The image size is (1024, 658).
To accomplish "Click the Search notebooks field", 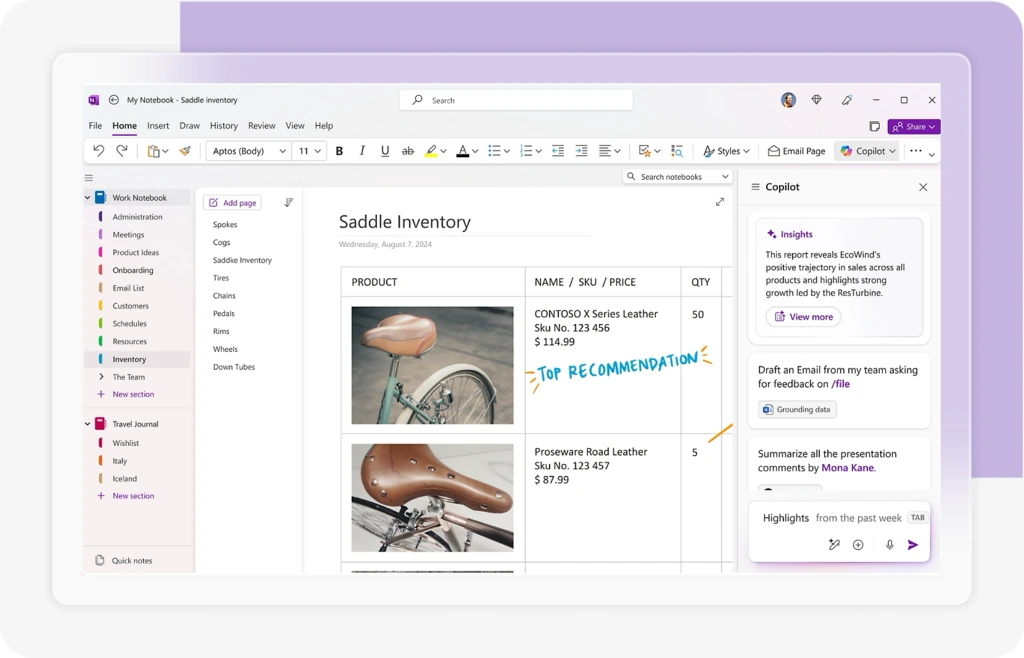I will pos(677,176).
